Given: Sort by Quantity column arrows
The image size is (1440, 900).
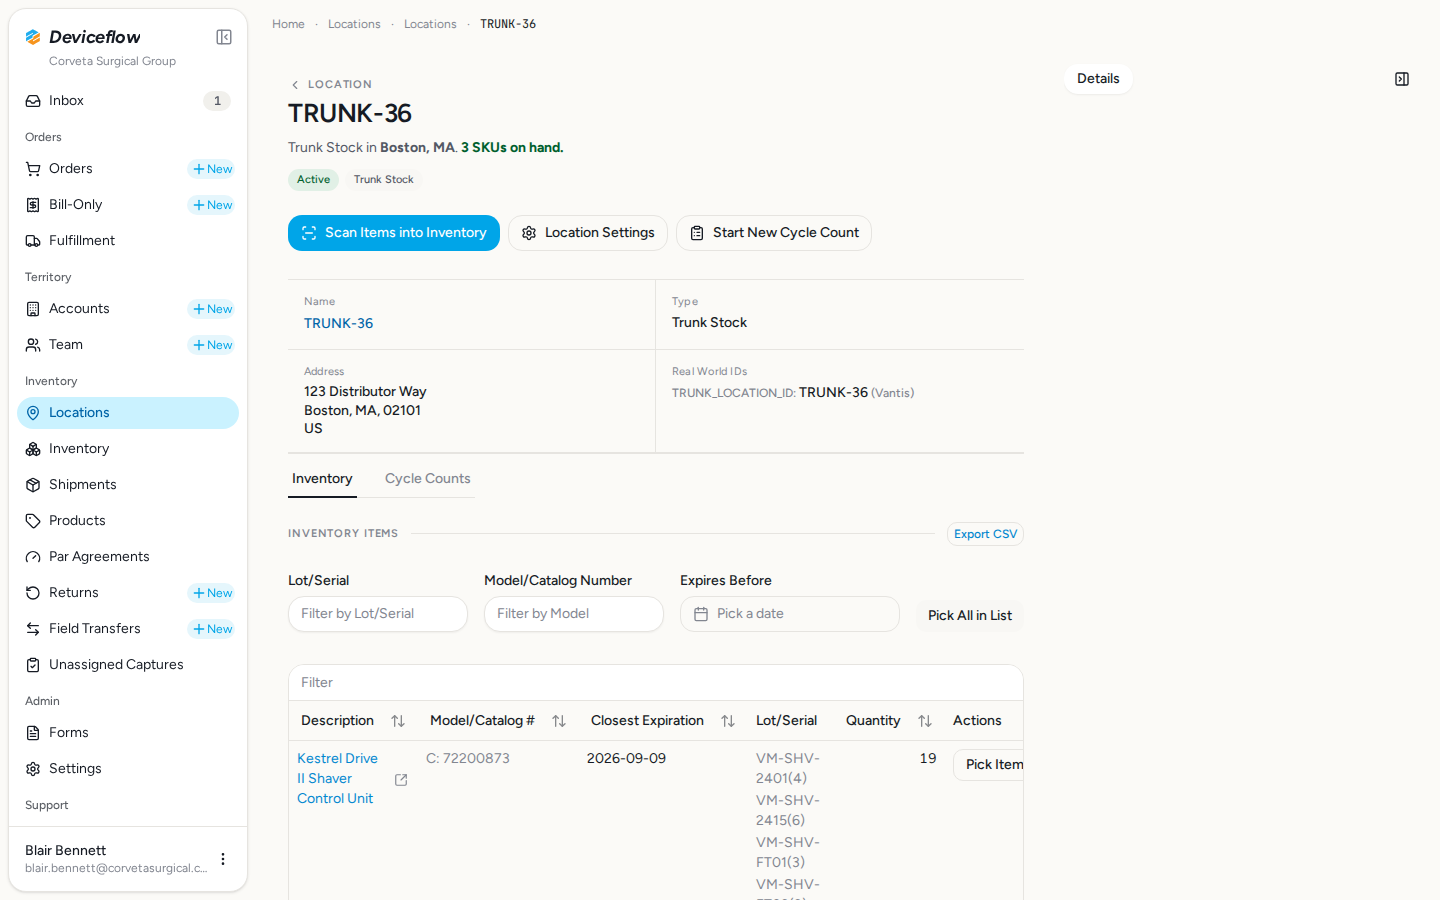Looking at the screenshot, I should pos(925,721).
